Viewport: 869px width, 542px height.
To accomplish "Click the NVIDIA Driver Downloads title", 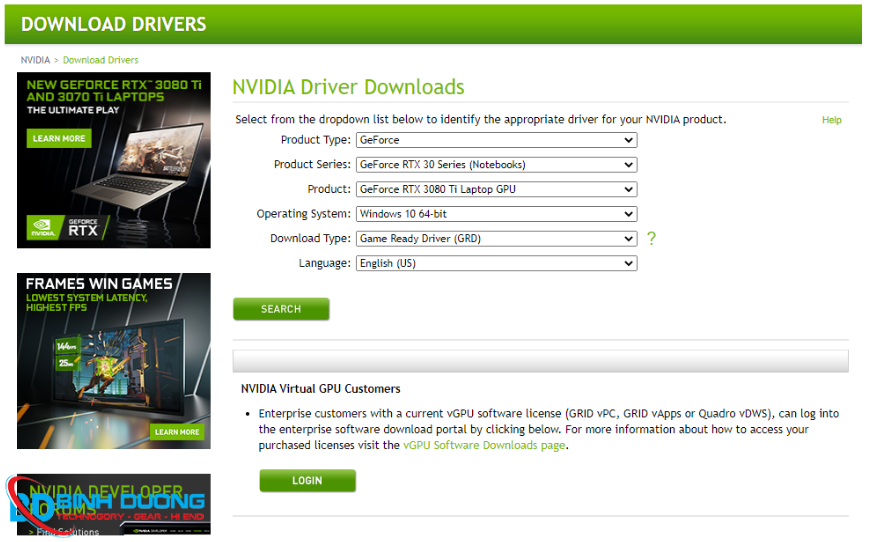I will 348,87.
